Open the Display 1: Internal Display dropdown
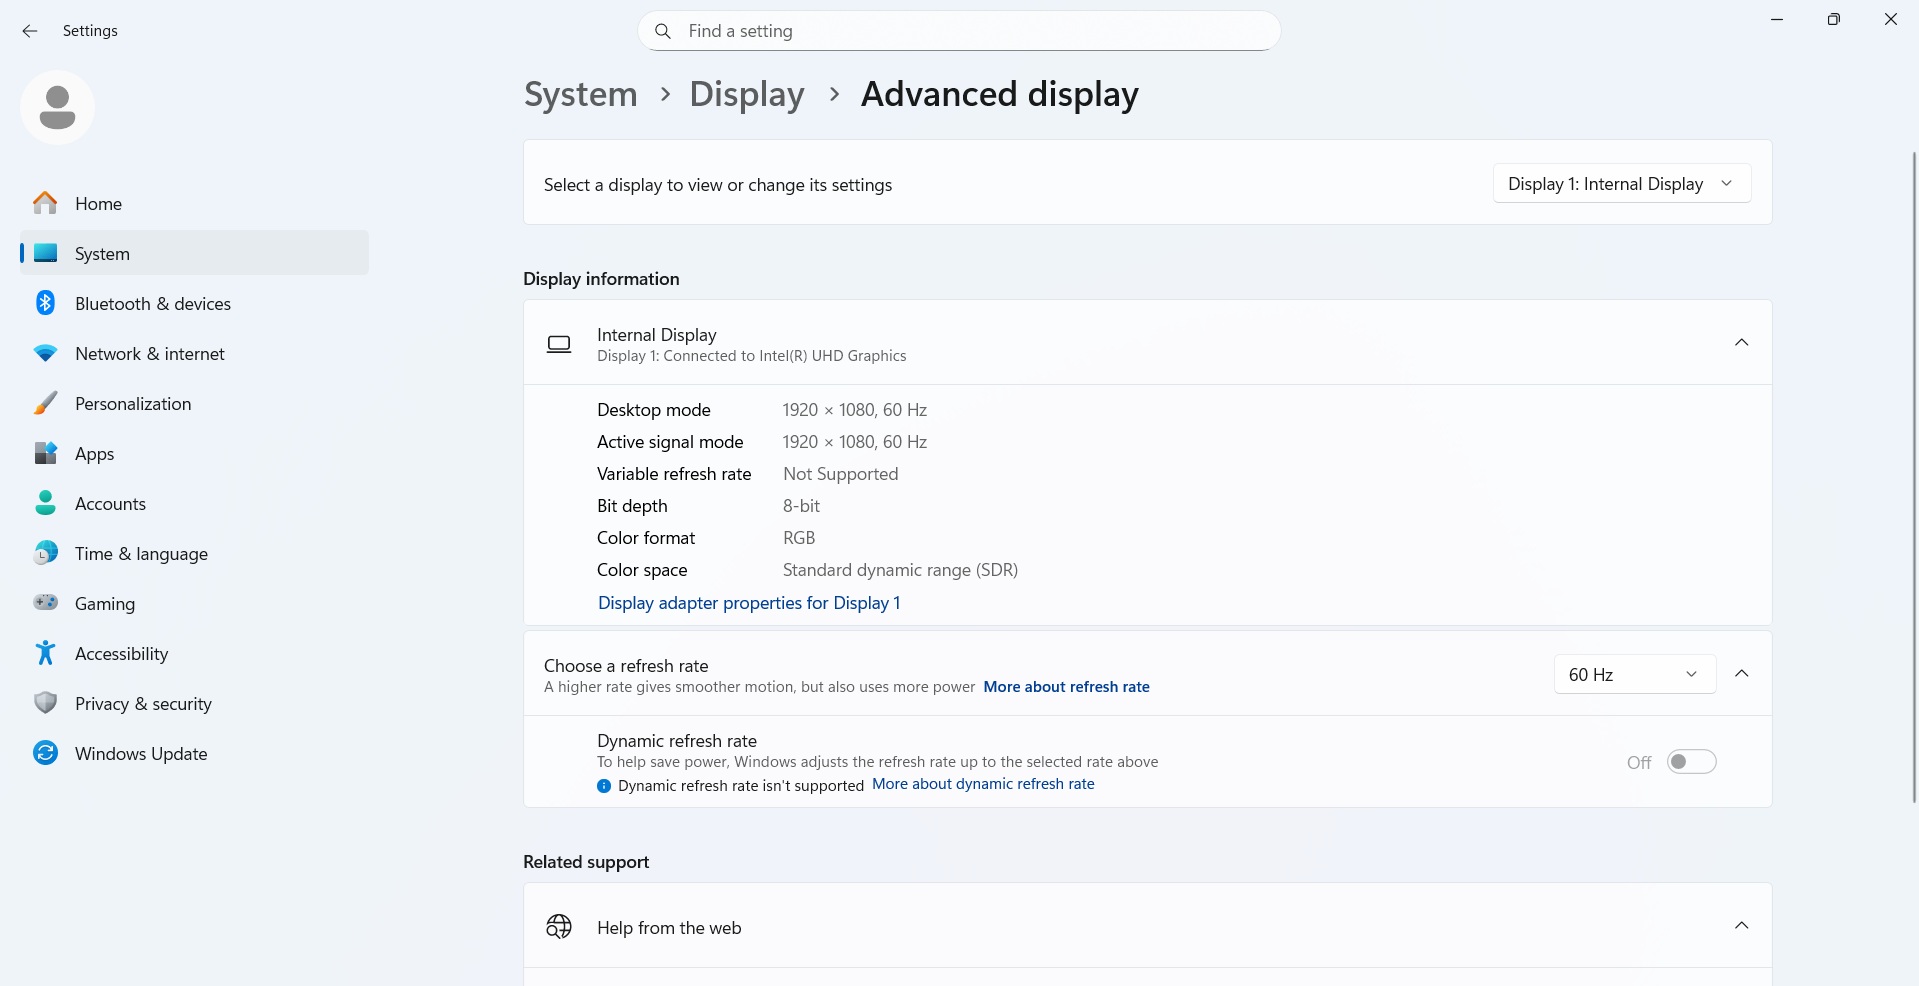The width and height of the screenshot is (1919, 986). pyautogui.click(x=1621, y=183)
